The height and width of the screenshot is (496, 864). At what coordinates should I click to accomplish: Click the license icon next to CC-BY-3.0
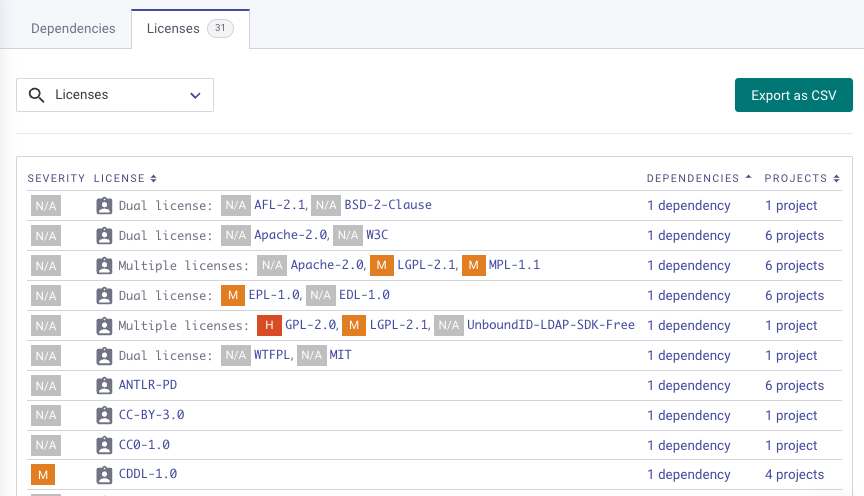click(104, 416)
